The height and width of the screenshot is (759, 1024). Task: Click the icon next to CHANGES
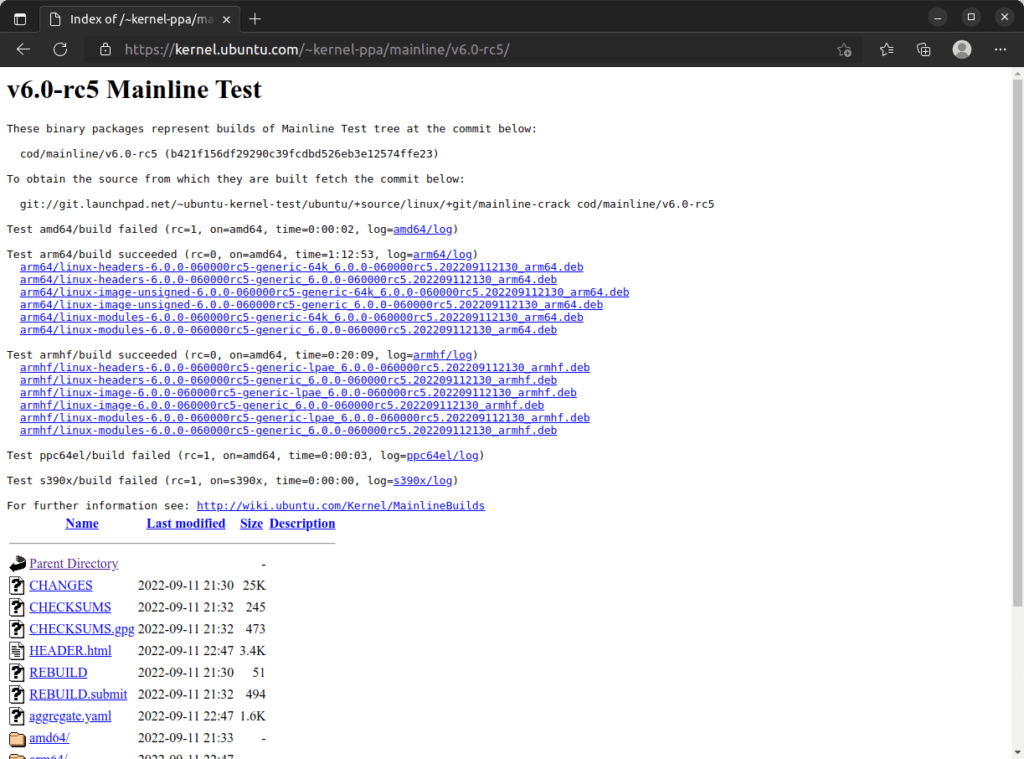pyautogui.click(x=17, y=585)
